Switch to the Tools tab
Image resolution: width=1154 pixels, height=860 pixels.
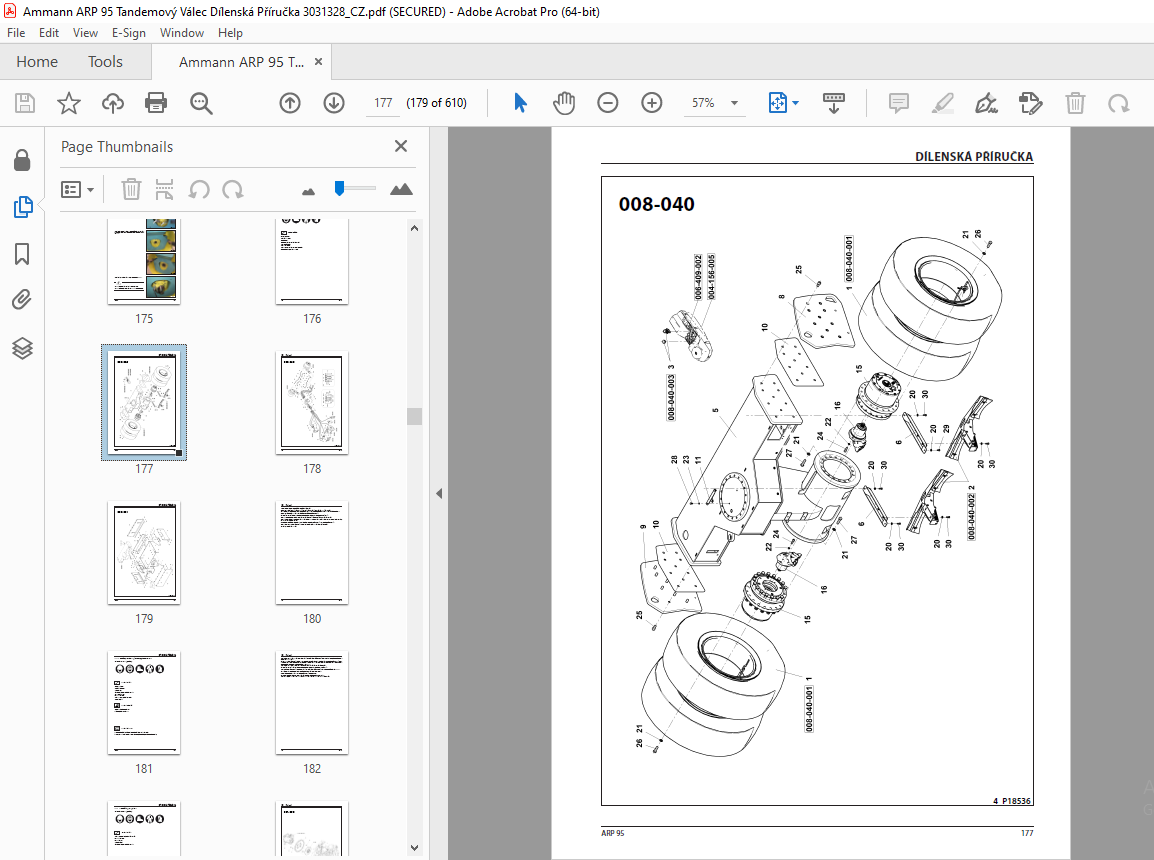point(105,62)
